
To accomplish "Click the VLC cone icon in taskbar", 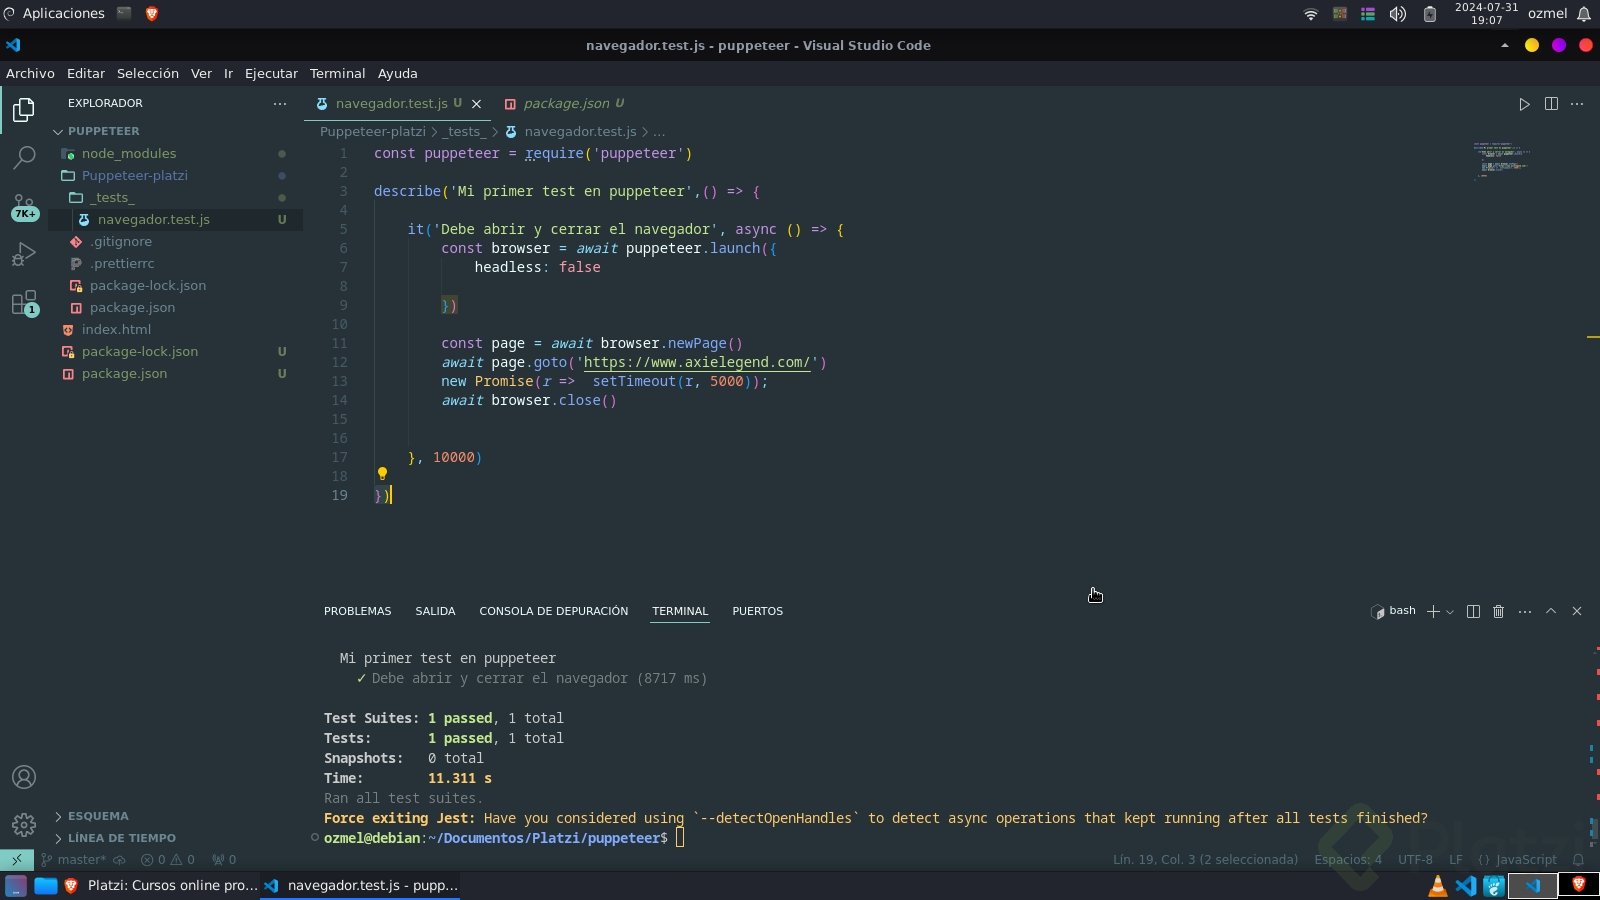I will (x=1438, y=886).
